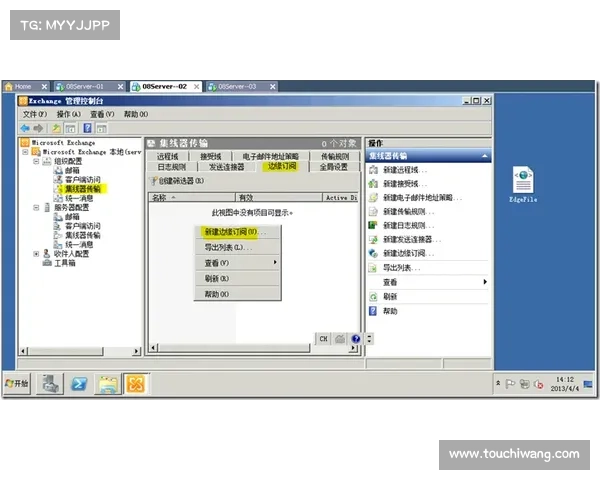Click the Back arrow toolbar icon
Screen dimensions: 600x480
pyautogui.click(x=25, y=128)
